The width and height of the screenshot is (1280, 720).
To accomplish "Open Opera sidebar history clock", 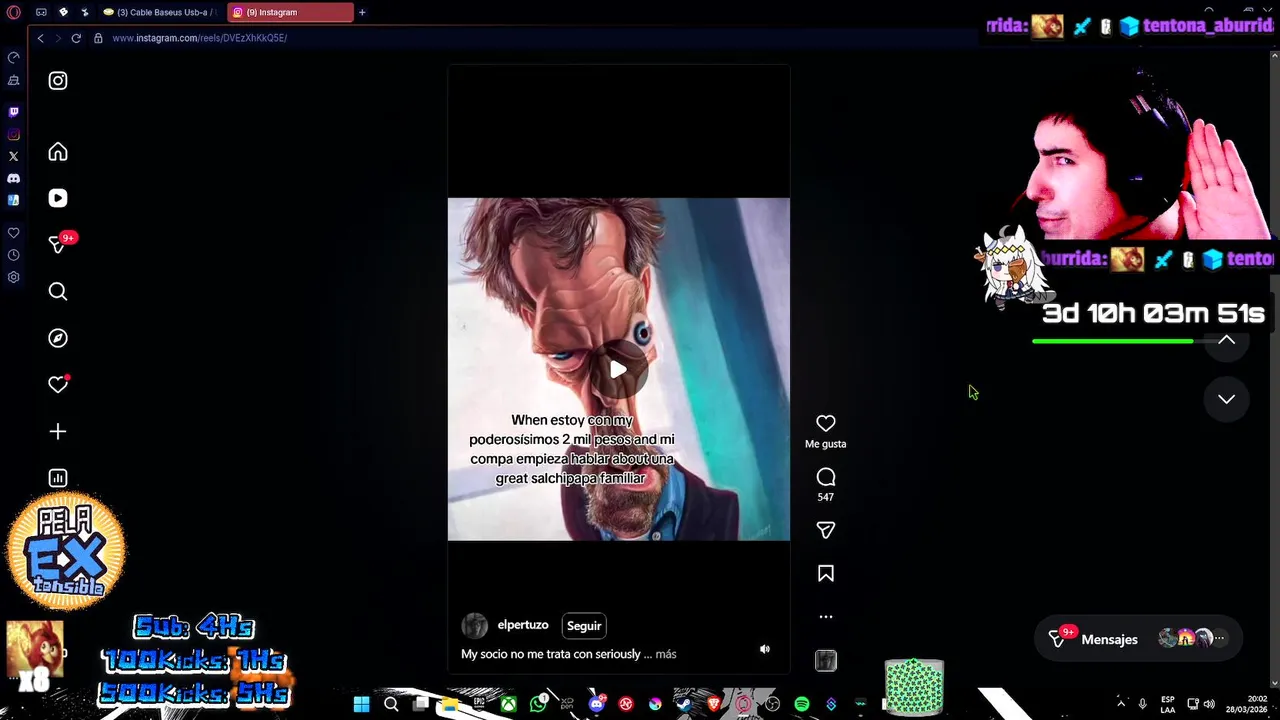I will (13, 255).
